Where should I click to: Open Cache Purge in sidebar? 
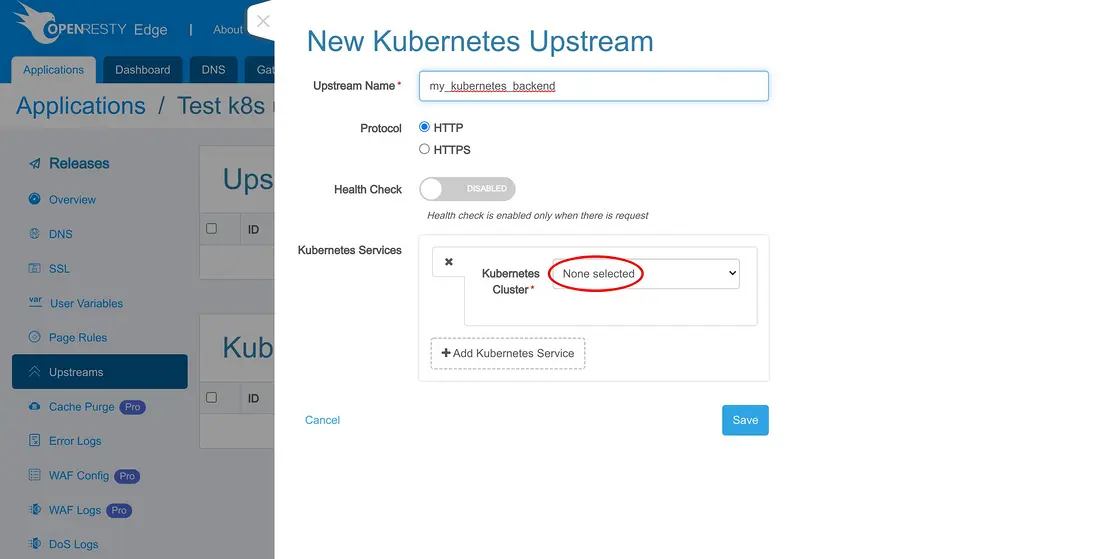[81, 407]
